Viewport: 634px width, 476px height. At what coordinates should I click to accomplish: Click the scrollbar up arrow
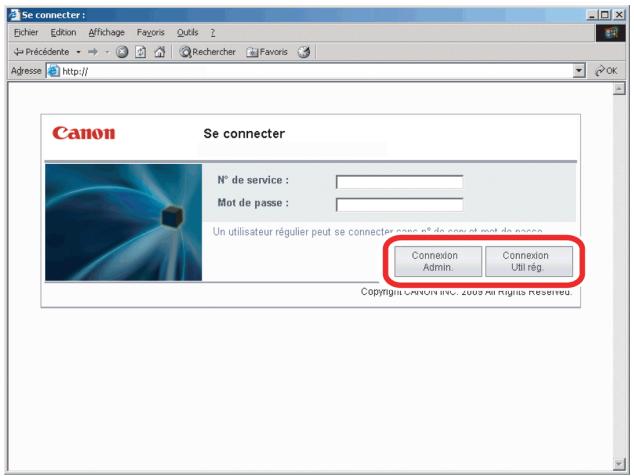tap(619, 89)
